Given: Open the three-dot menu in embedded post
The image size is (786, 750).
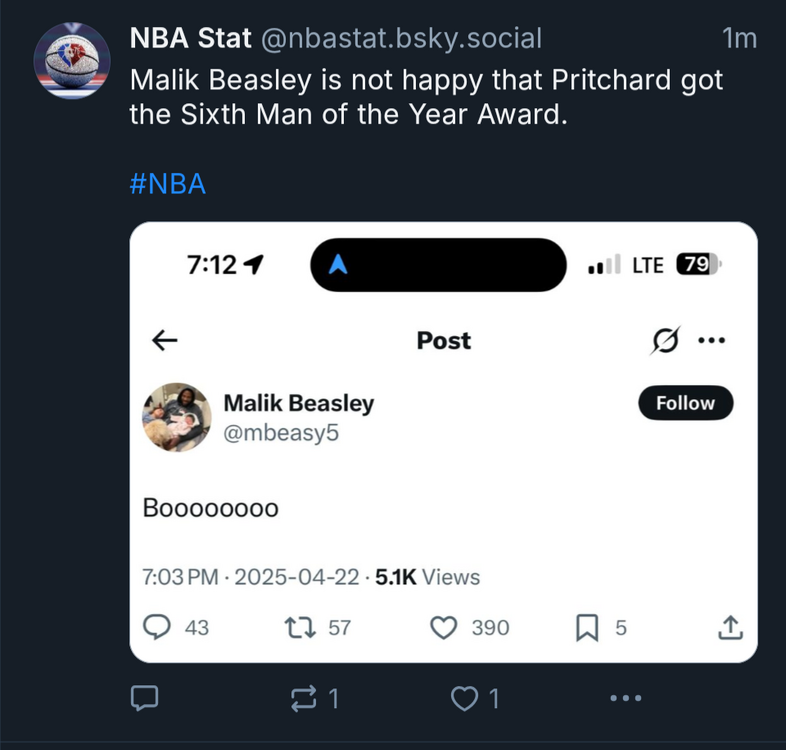Looking at the screenshot, I should pyautogui.click(x=711, y=341).
